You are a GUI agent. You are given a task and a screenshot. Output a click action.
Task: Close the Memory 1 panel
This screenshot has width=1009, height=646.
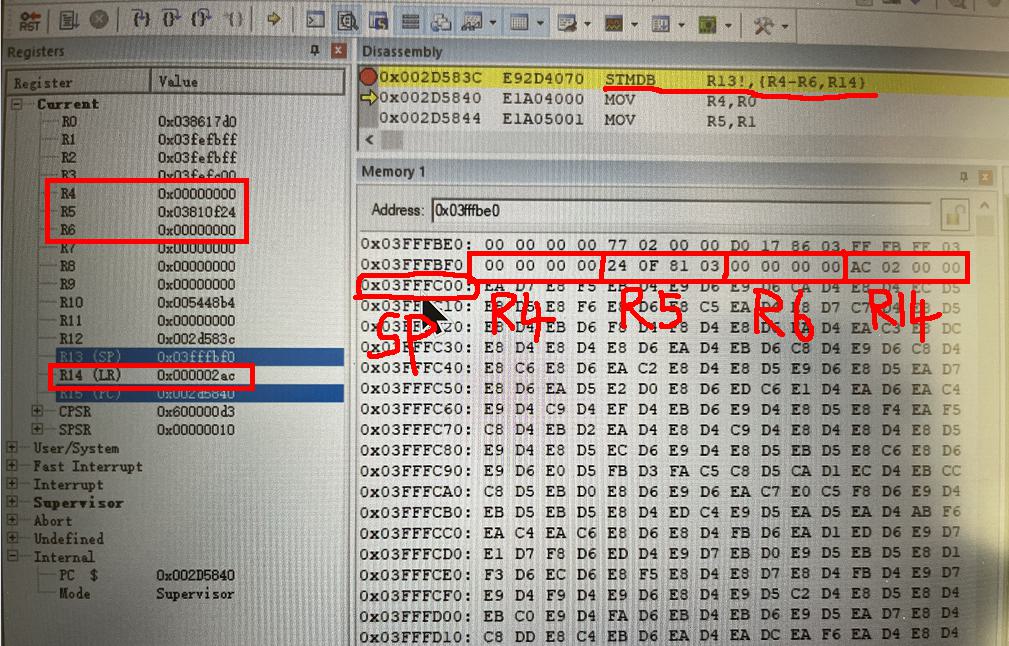pos(985,177)
